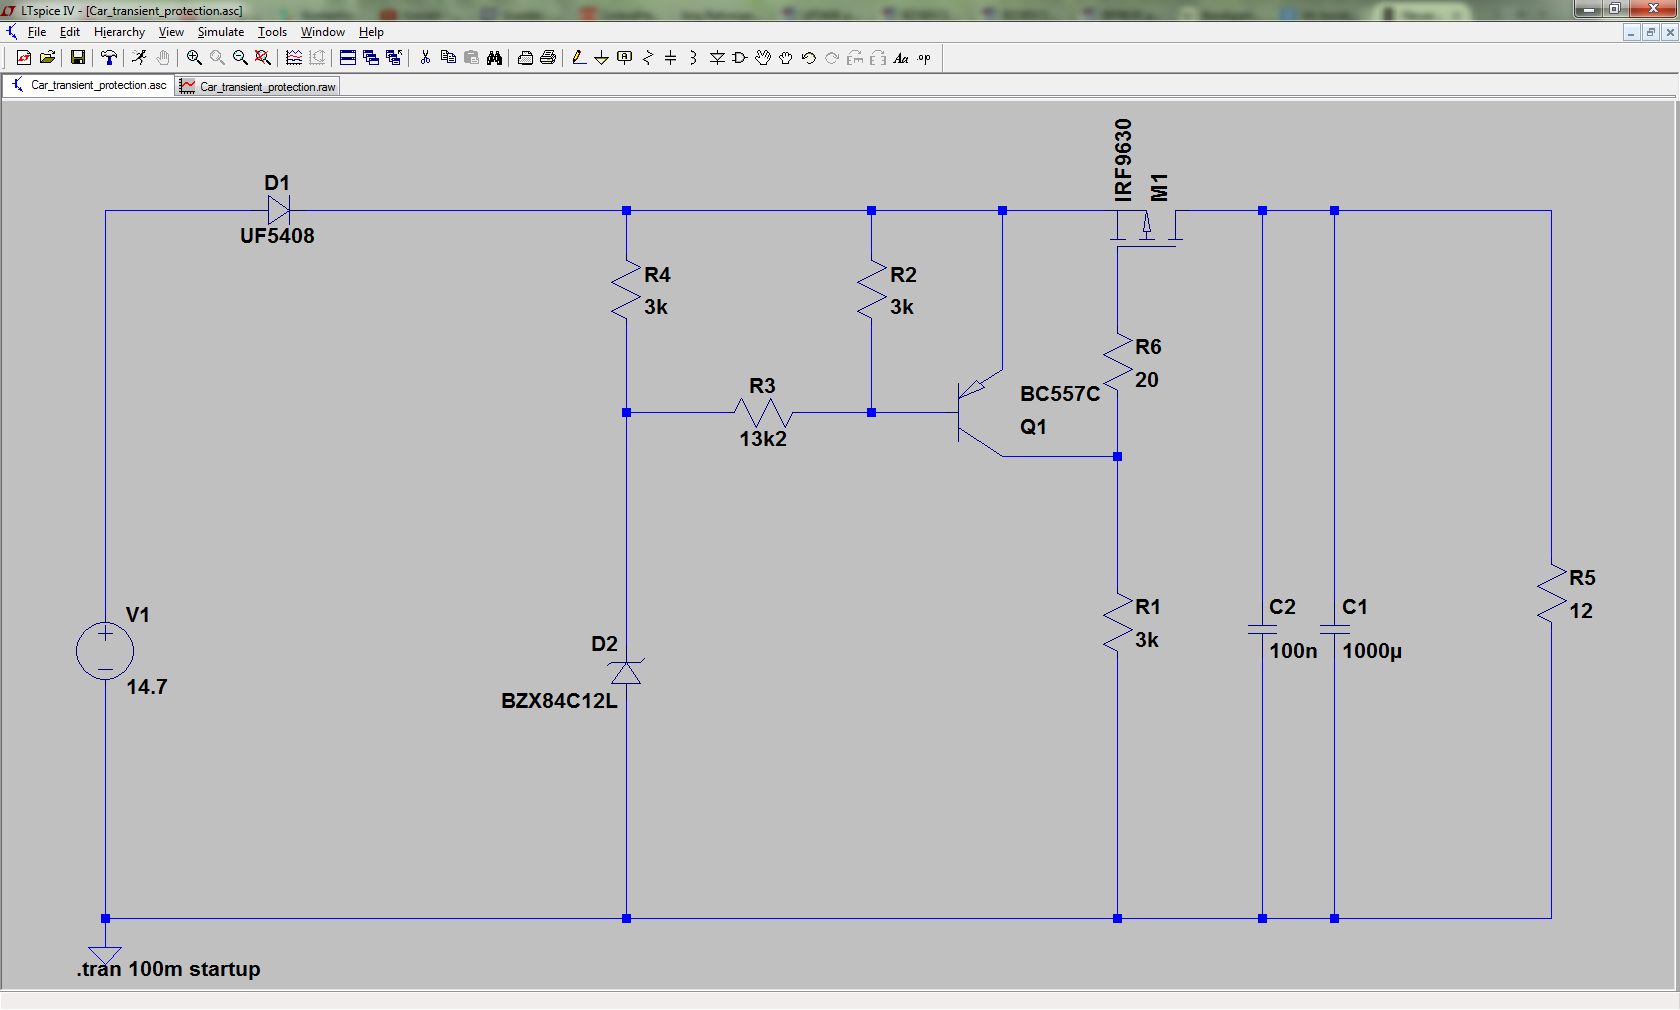
Task: Restore the inner schematic child window
Action: click(x=1650, y=32)
